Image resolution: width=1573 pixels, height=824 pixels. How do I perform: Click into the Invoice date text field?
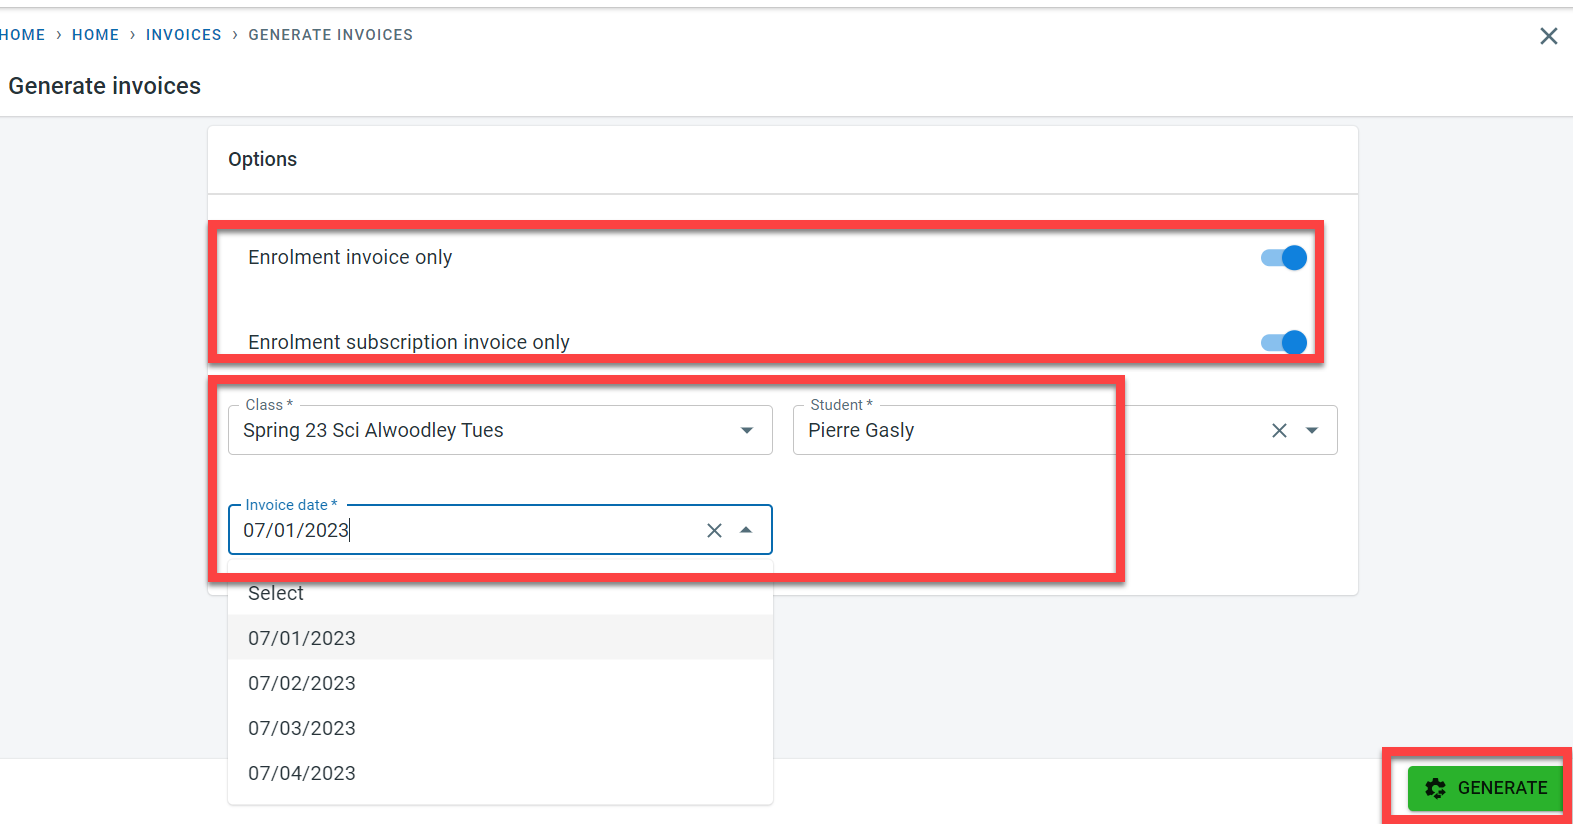pos(460,530)
